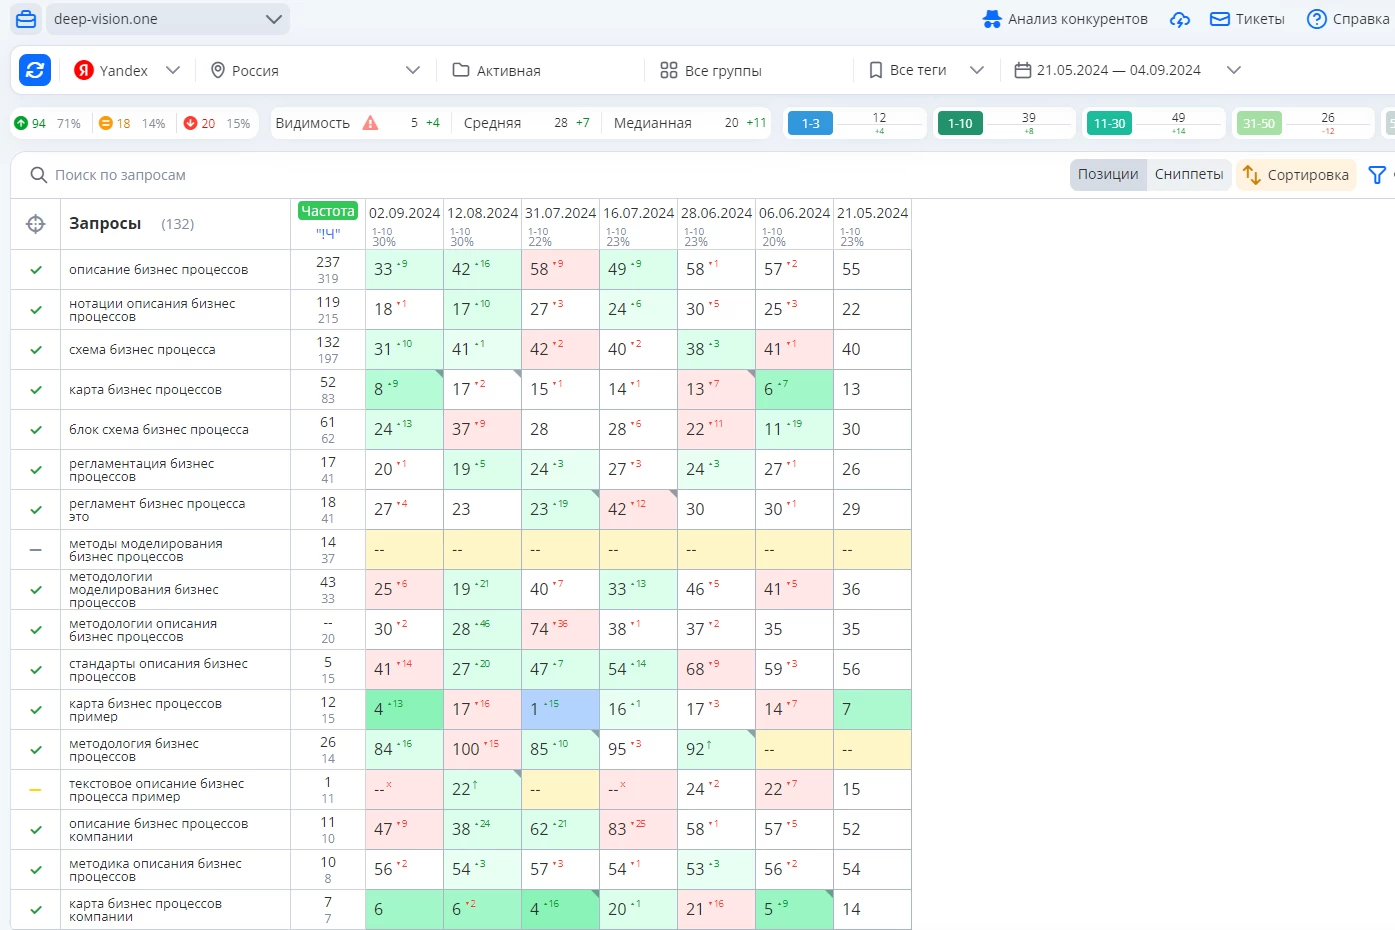Click the project briefcase icon
Image resolution: width=1395 pixels, height=930 pixels.
pyautogui.click(x=26, y=19)
